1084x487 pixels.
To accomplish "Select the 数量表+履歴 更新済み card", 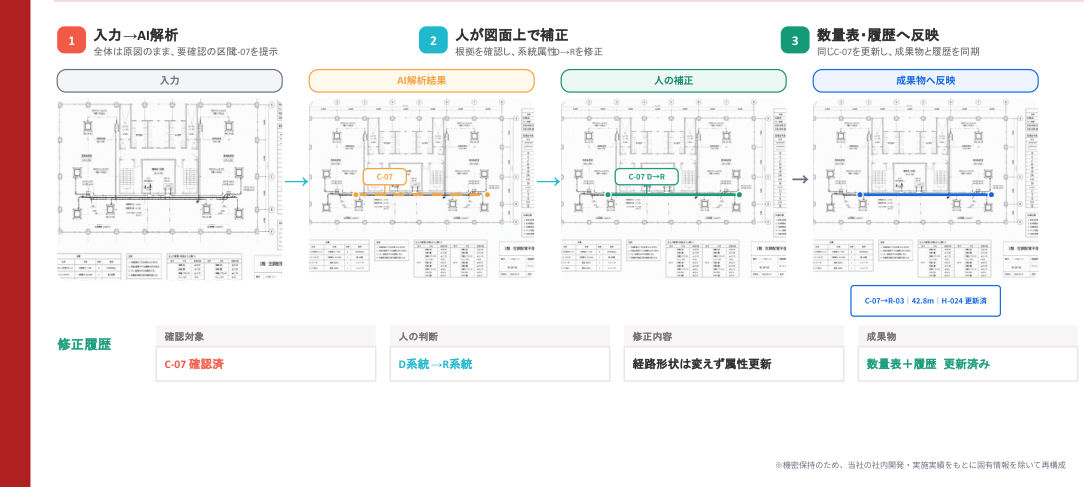I will (968, 364).
